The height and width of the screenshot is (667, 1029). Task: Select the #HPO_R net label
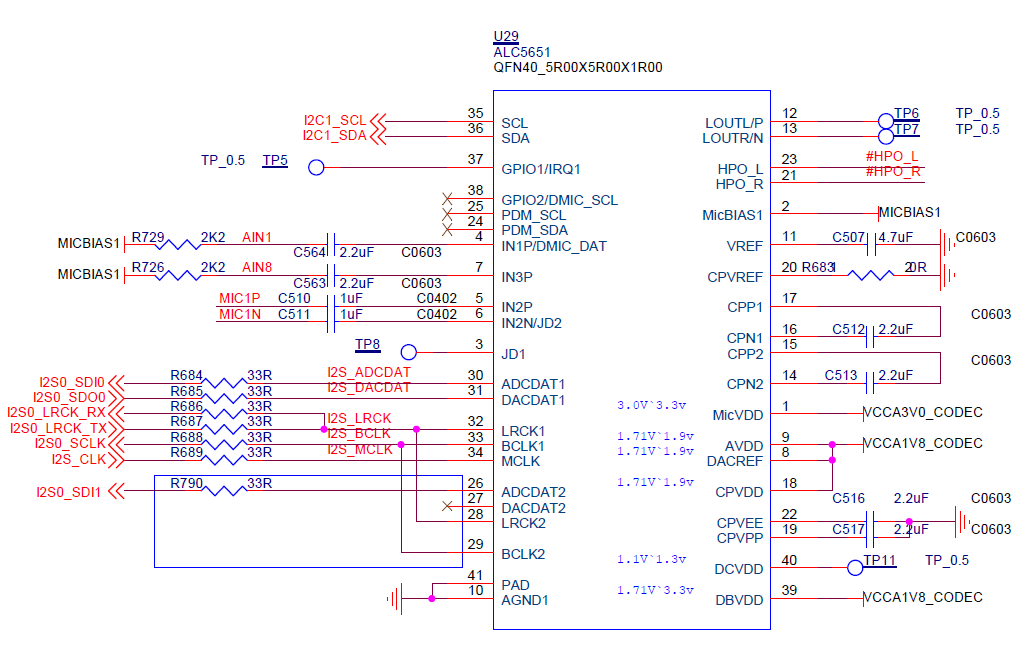(x=893, y=172)
